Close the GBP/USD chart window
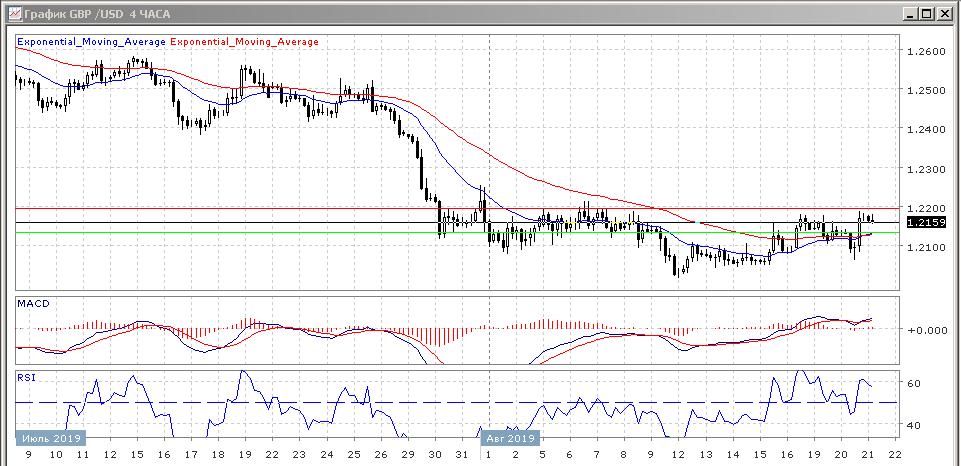 coord(943,14)
